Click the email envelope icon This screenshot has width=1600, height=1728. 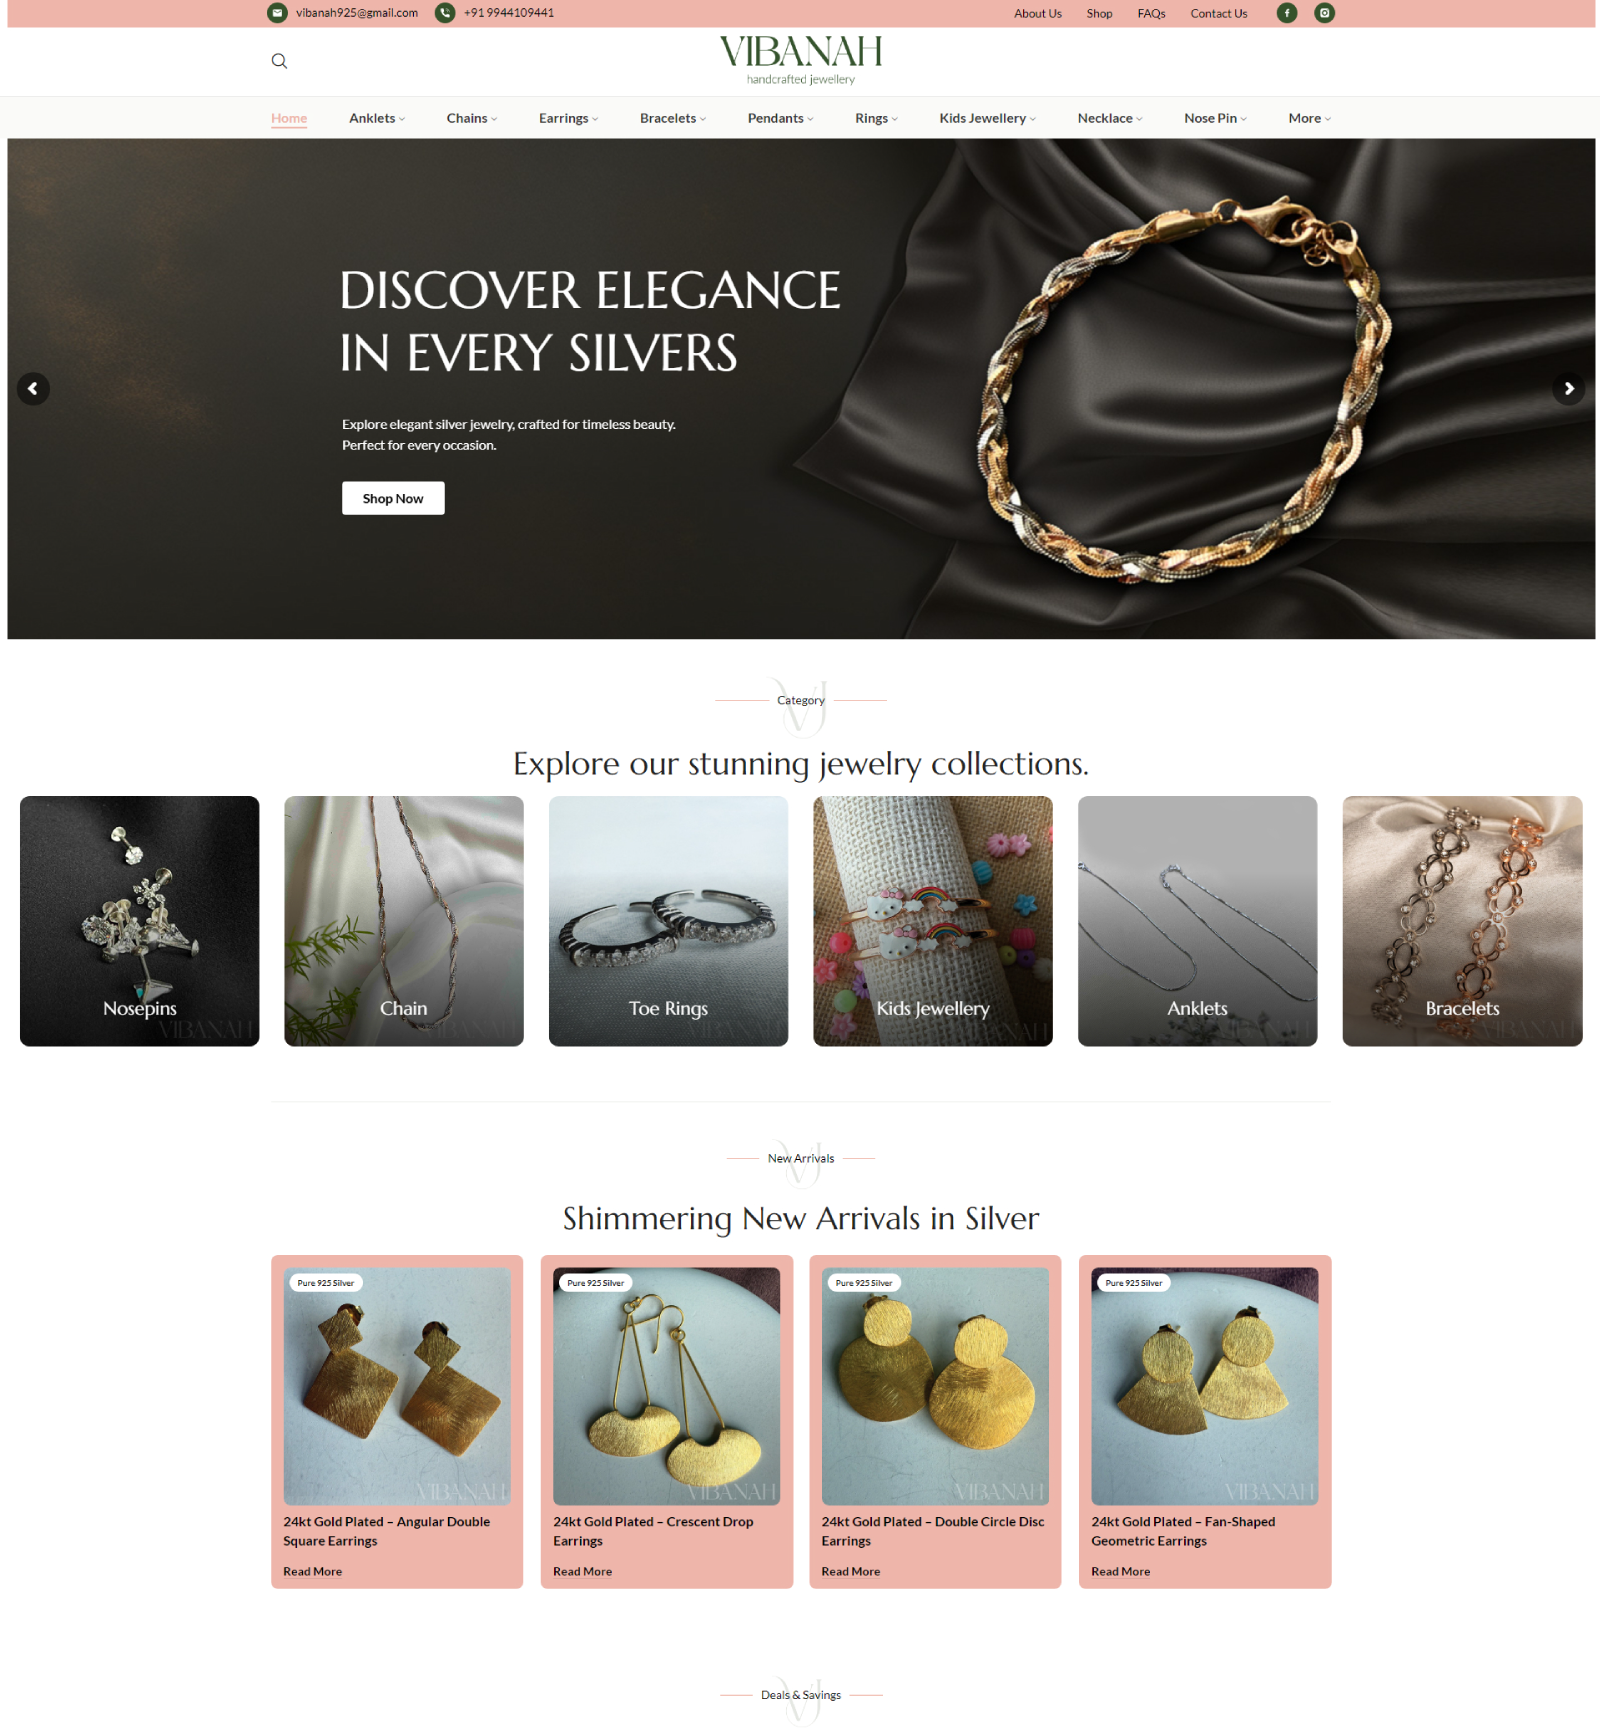(x=277, y=13)
